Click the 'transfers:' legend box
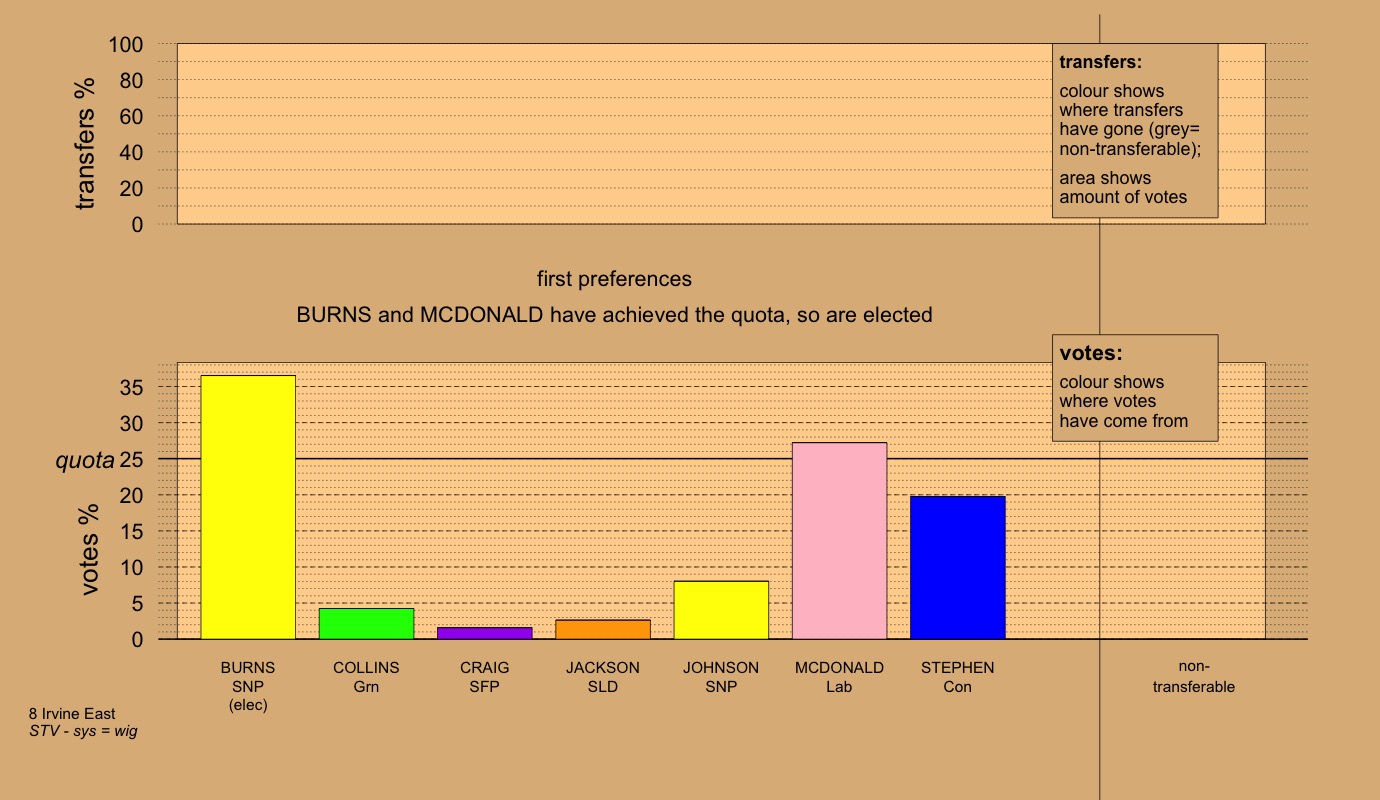 click(x=1135, y=130)
